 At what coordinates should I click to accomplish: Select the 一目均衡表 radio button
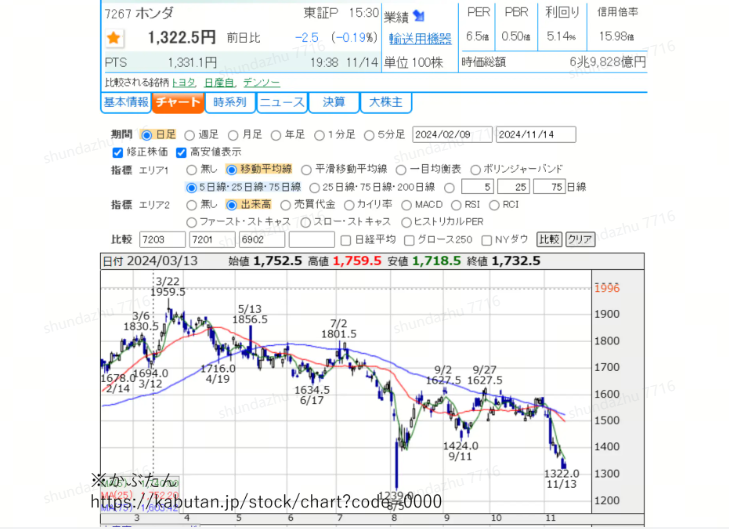click(401, 170)
